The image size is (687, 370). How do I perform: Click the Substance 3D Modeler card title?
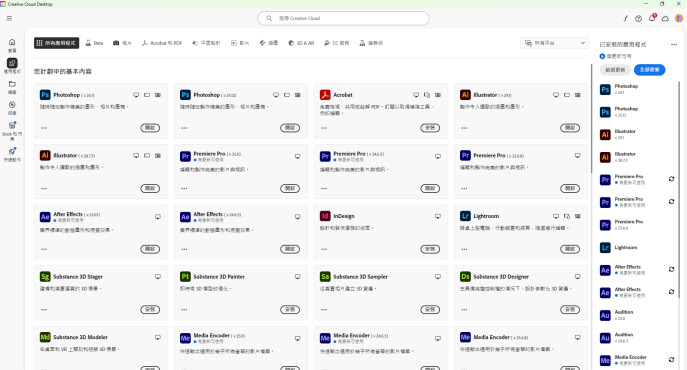[x=80, y=337]
